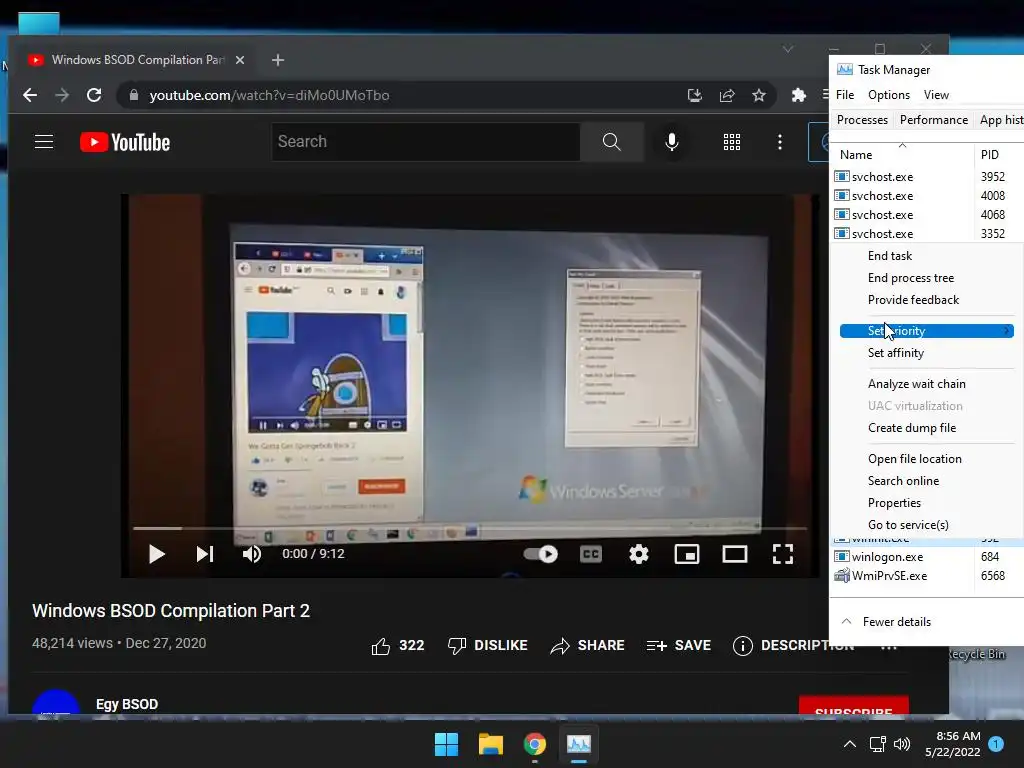1024x768 pixels.
Task: Switch to Processes tab
Action: coord(862,120)
